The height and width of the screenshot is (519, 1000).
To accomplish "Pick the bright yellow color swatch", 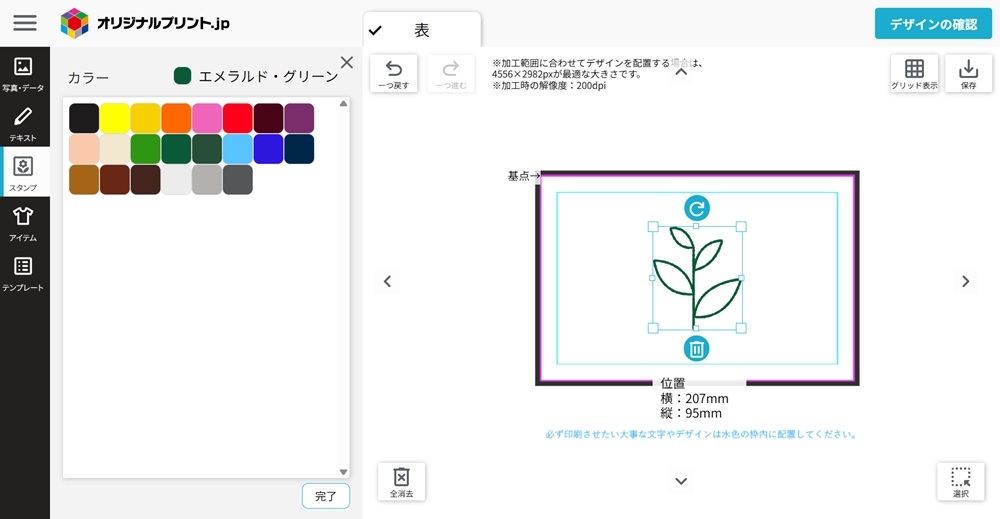I will [115, 118].
